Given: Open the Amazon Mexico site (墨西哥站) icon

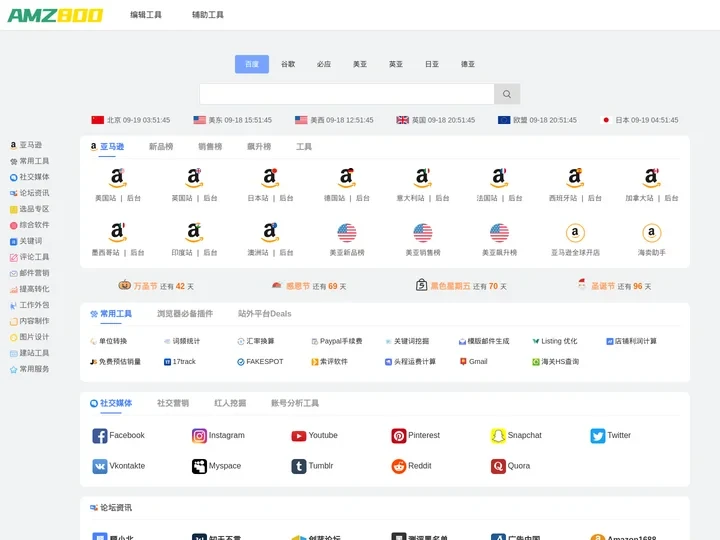Looking at the screenshot, I should point(118,232).
